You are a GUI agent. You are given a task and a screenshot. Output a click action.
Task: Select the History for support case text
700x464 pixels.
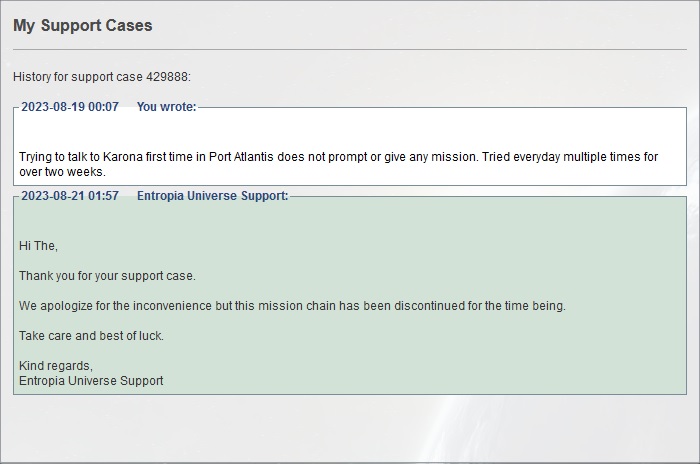pos(78,77)
